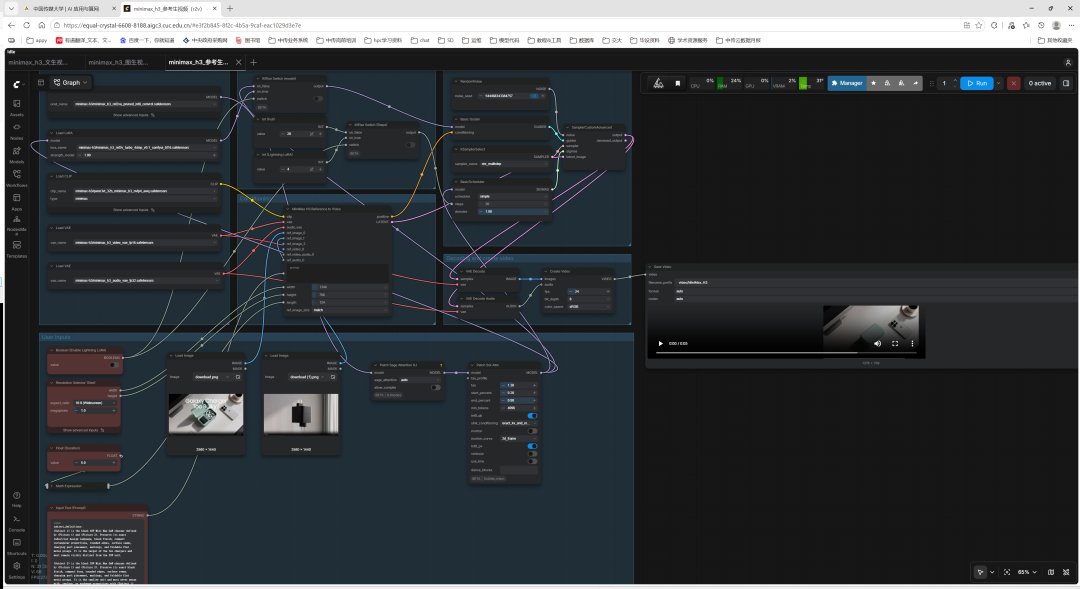Open the Manager button
This screenshot has width=1080, height=589.
click(x=847, y=83)
